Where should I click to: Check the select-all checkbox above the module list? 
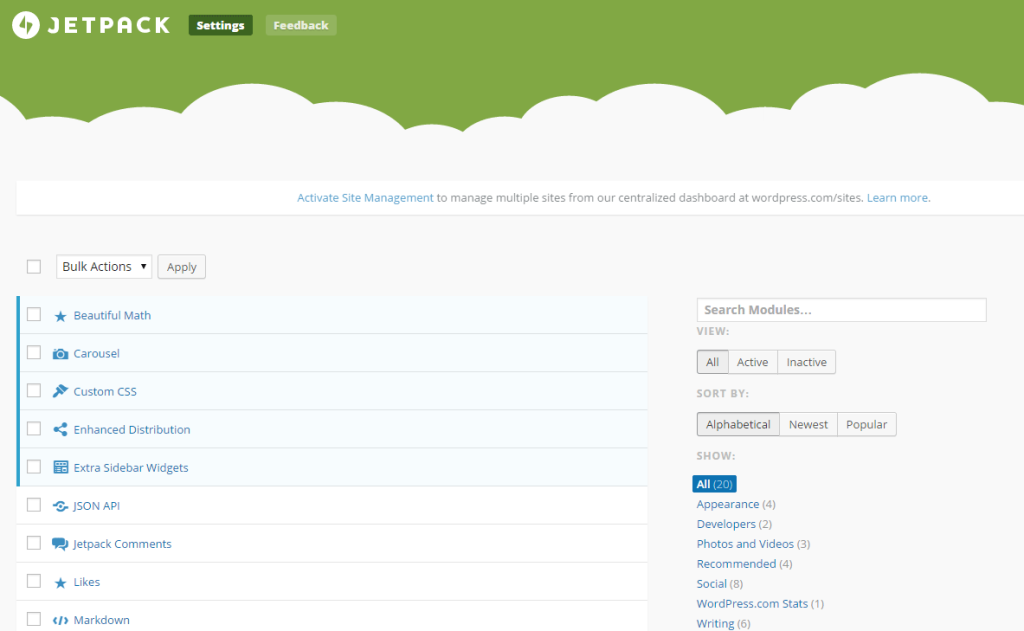click(x=33, y=266)
